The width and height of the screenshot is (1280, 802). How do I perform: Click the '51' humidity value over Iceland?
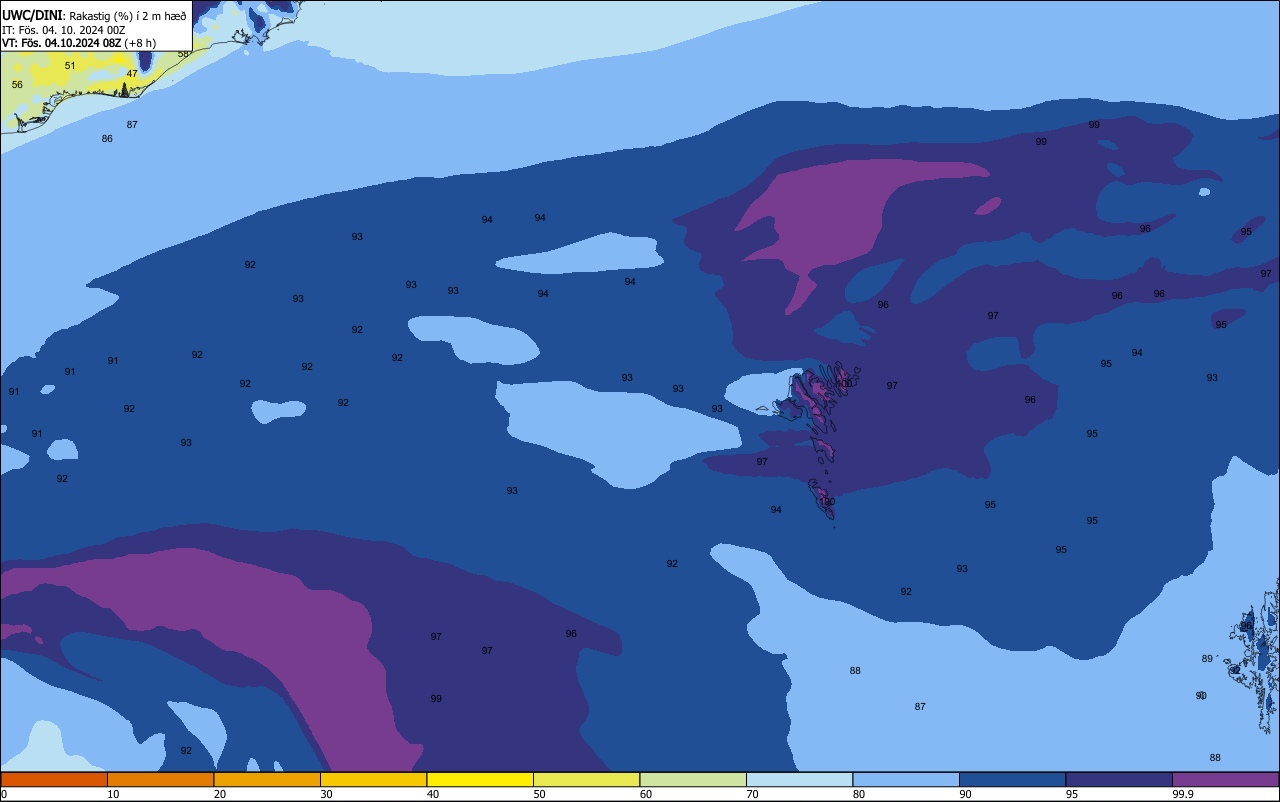[70, 66]
